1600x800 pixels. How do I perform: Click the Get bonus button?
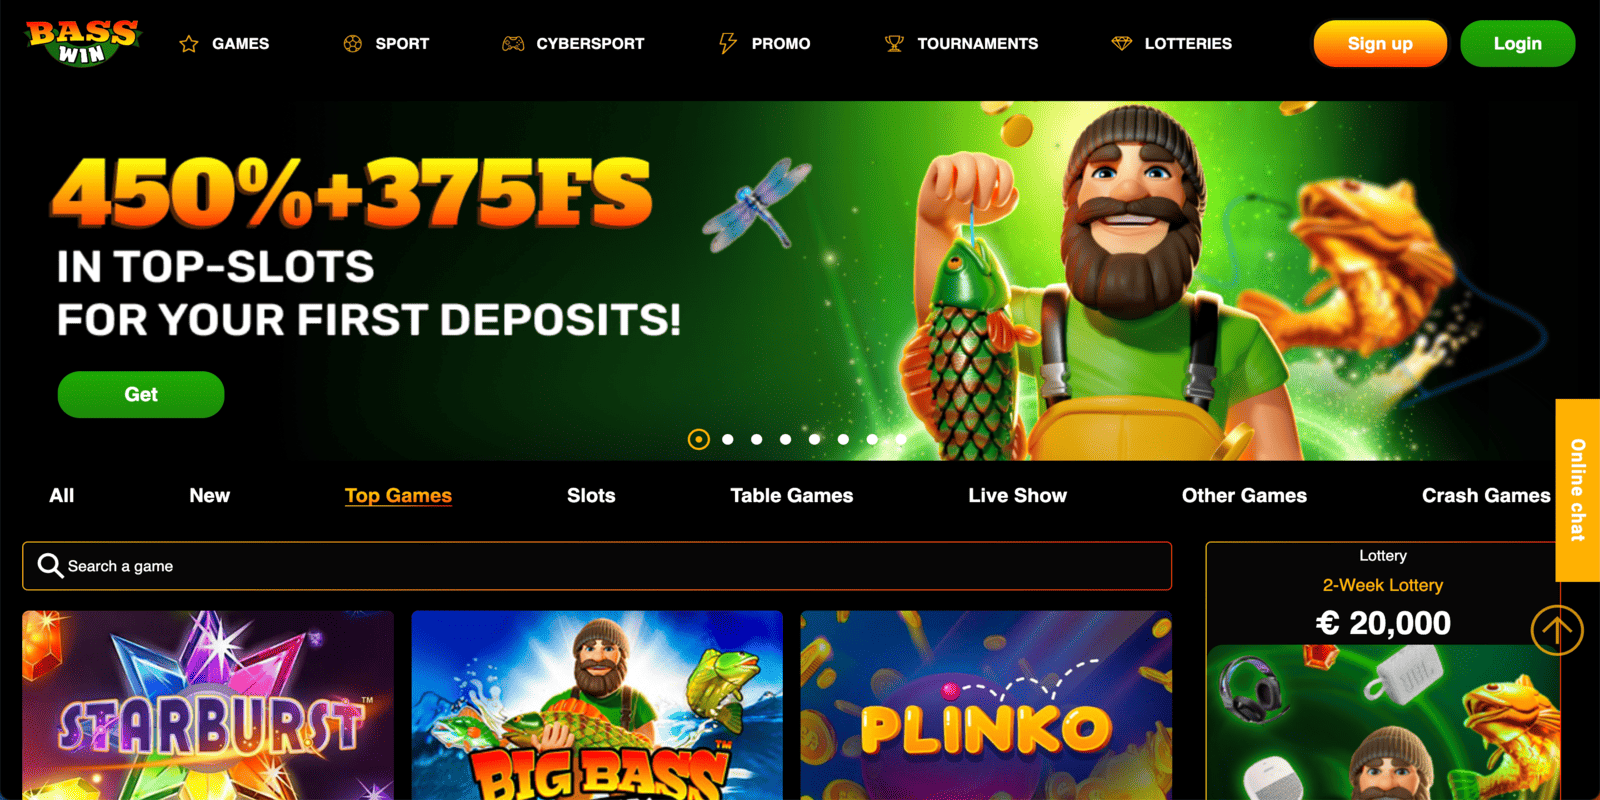(141, 394)
